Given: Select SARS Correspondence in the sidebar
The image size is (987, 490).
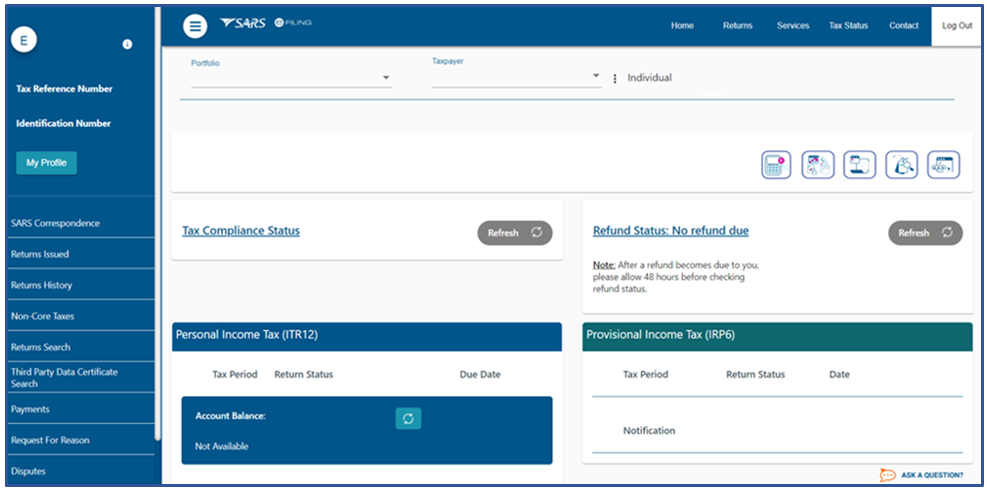Looking at the screenshot, I should (55, 223).
